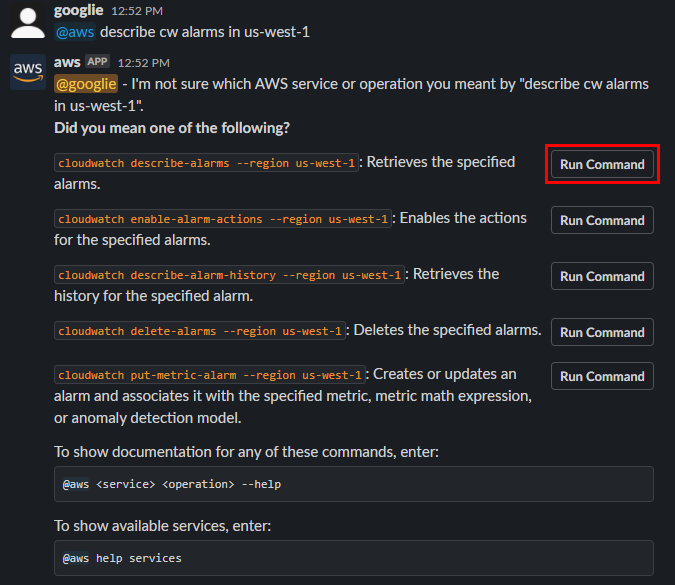
Task: Run the enable-alarm-actions command
Action: point(602,220)
